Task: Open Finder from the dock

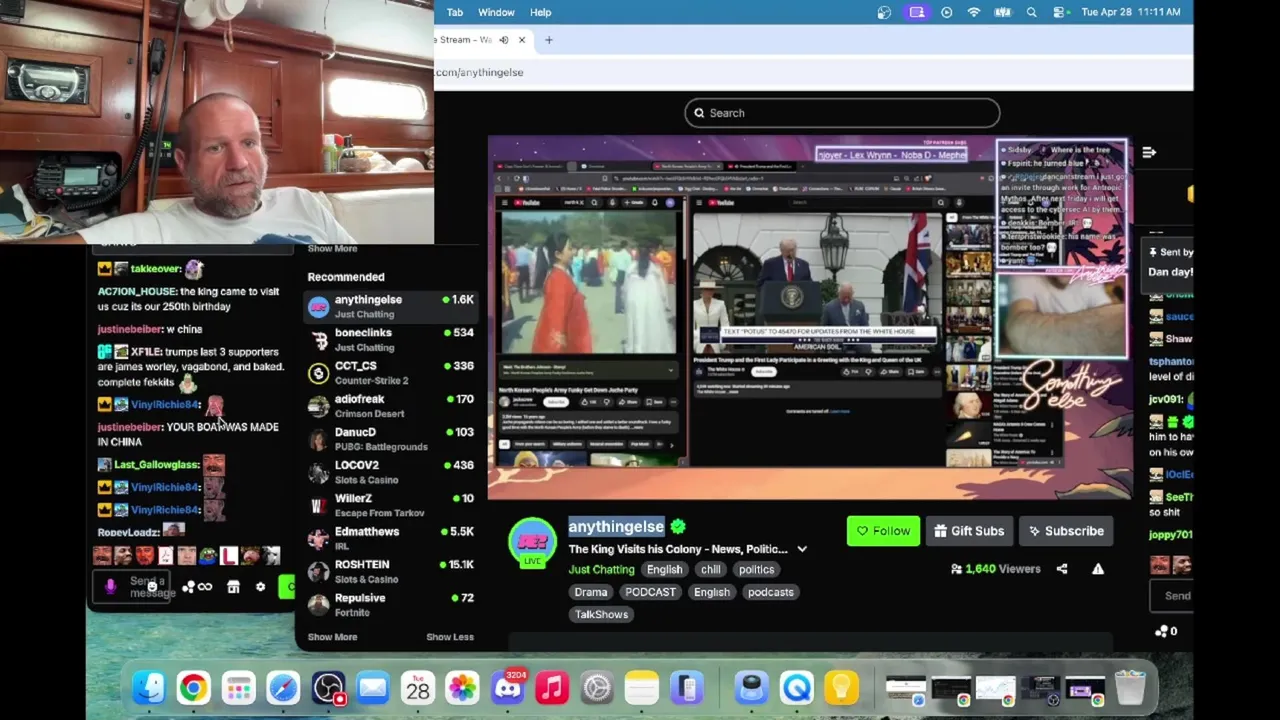Action: coord(148,688)
